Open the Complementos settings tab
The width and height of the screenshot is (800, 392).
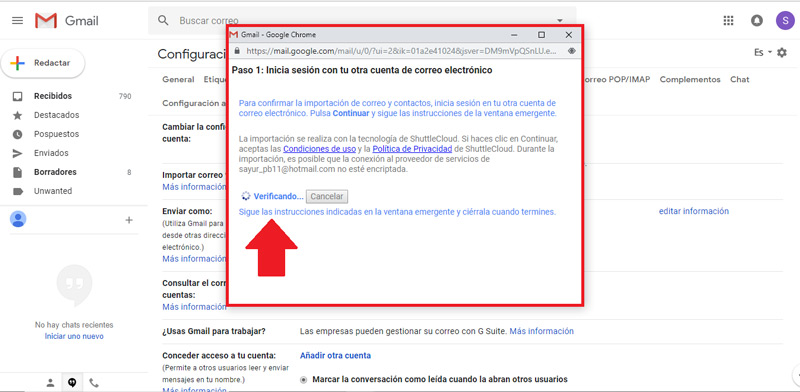[690, 80]
